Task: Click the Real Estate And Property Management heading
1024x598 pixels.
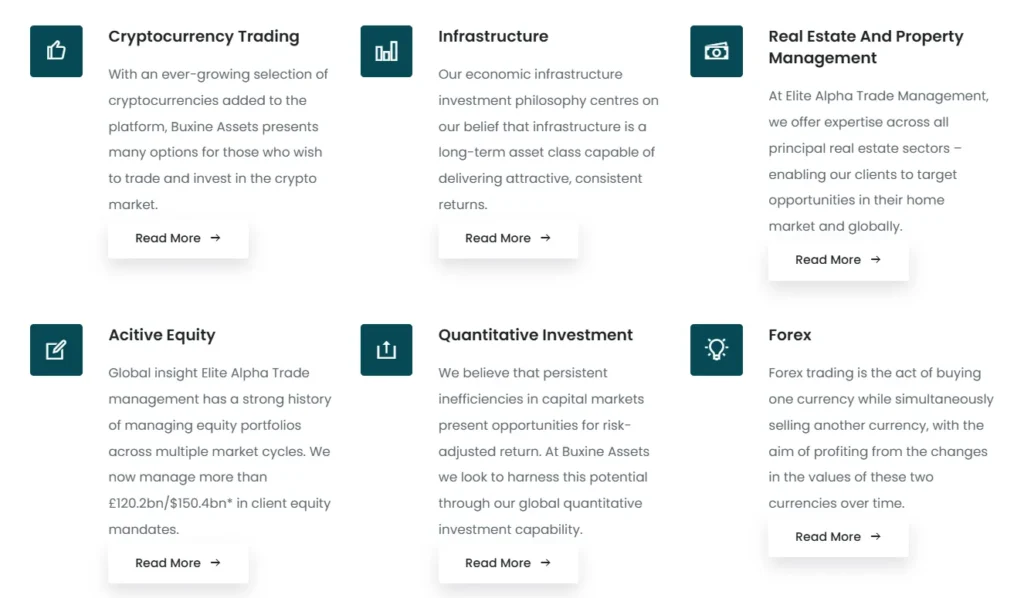Action: click(x=865, y=47)
